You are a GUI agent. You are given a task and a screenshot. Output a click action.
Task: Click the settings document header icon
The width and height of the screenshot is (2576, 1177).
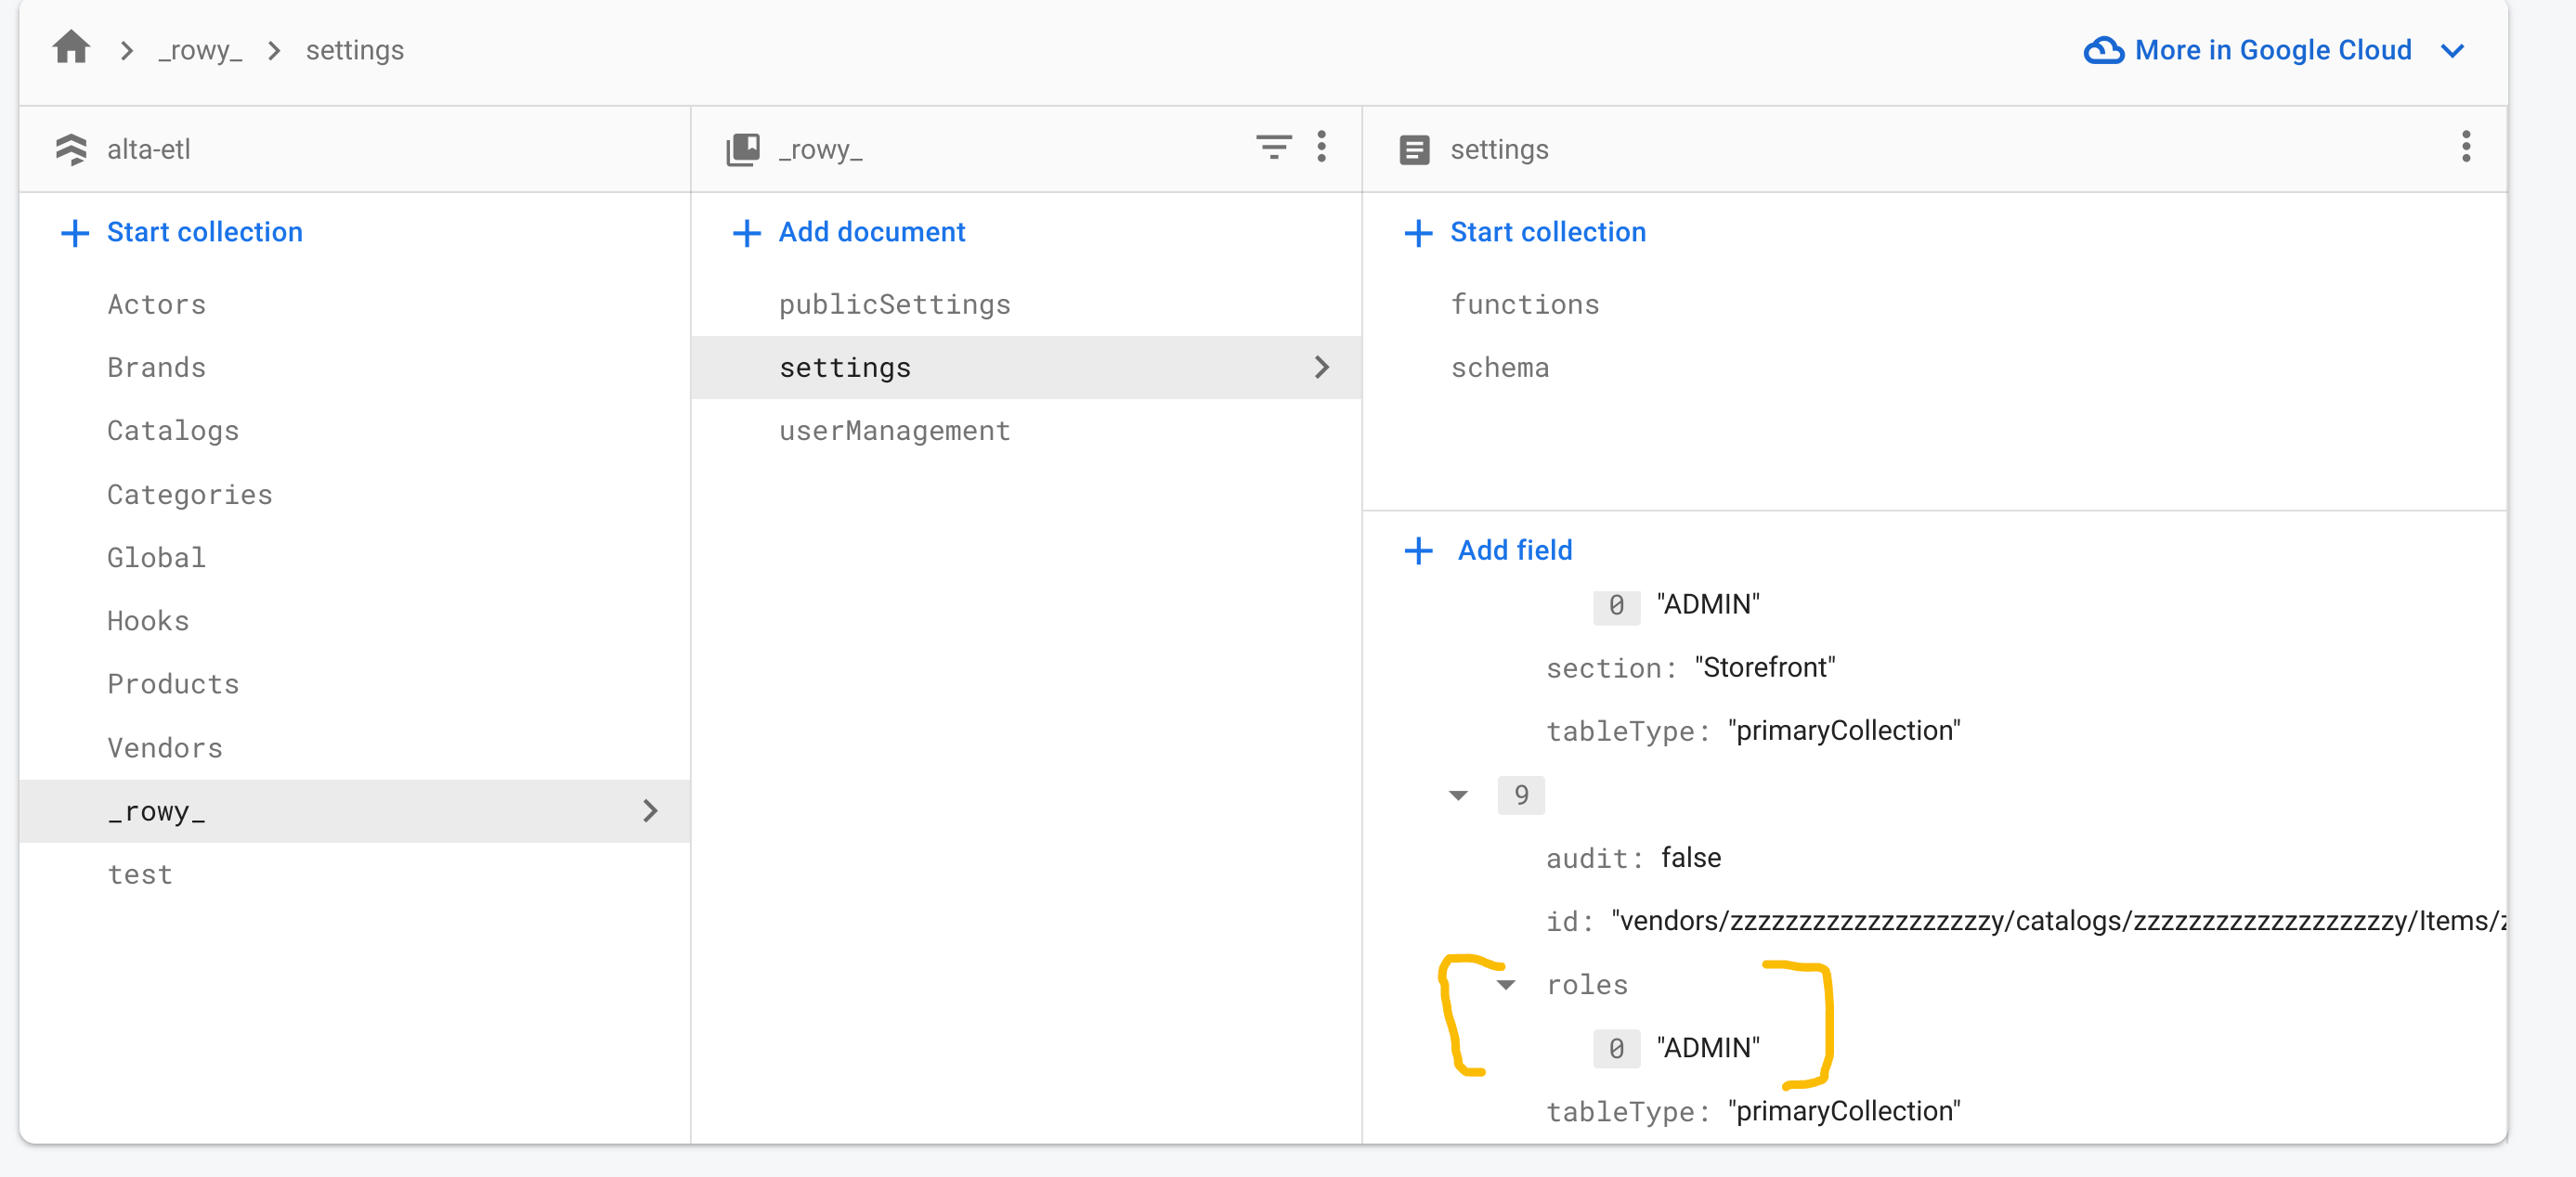tap(1414, 150)
